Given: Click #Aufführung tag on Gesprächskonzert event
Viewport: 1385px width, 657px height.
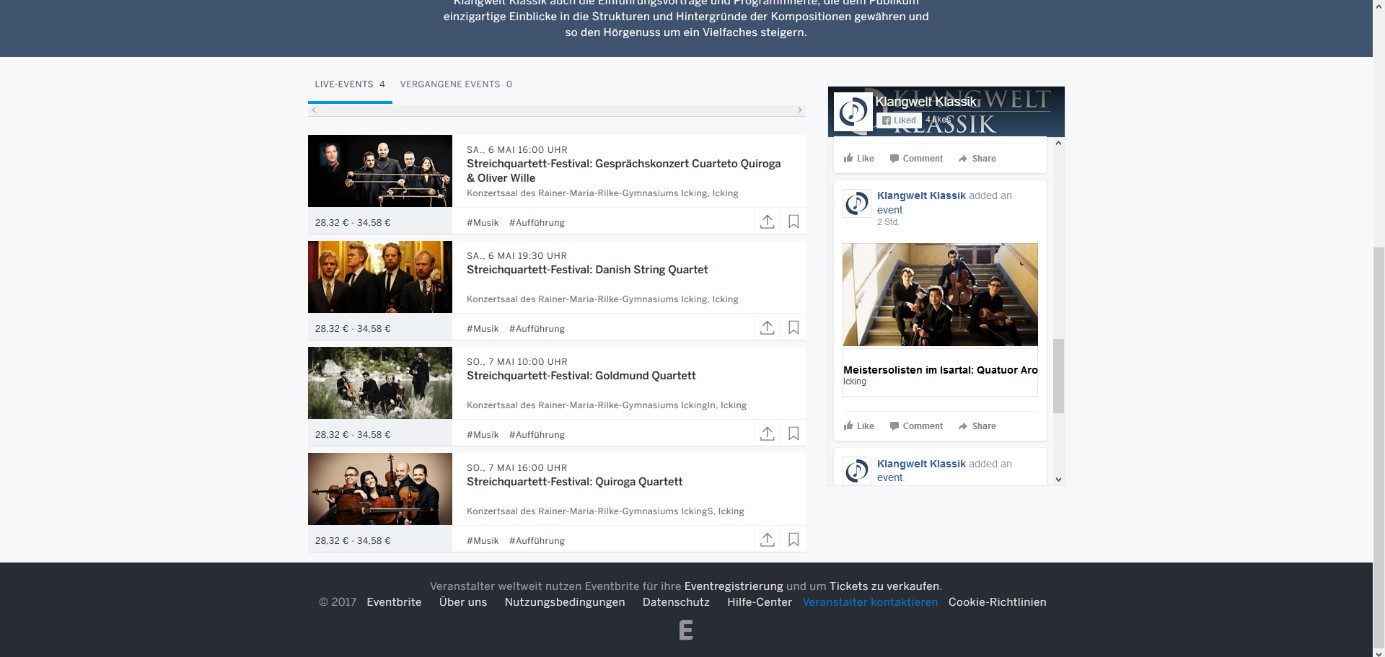Looking at the screenshot, I should coord(537,223).
